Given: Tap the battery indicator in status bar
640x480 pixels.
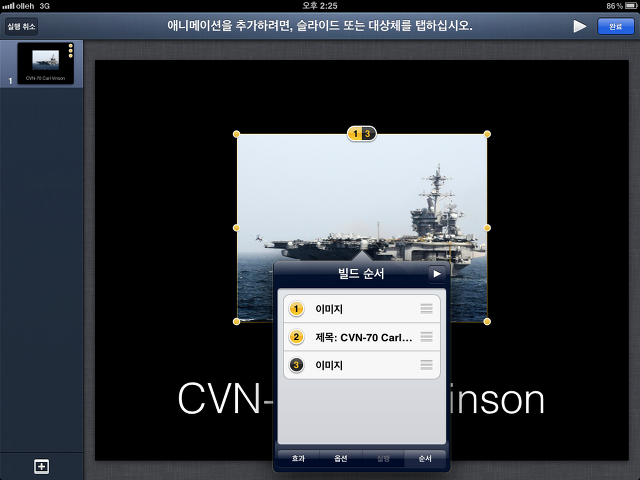Looking at the screenshot, I should click(x=630, y=6).
